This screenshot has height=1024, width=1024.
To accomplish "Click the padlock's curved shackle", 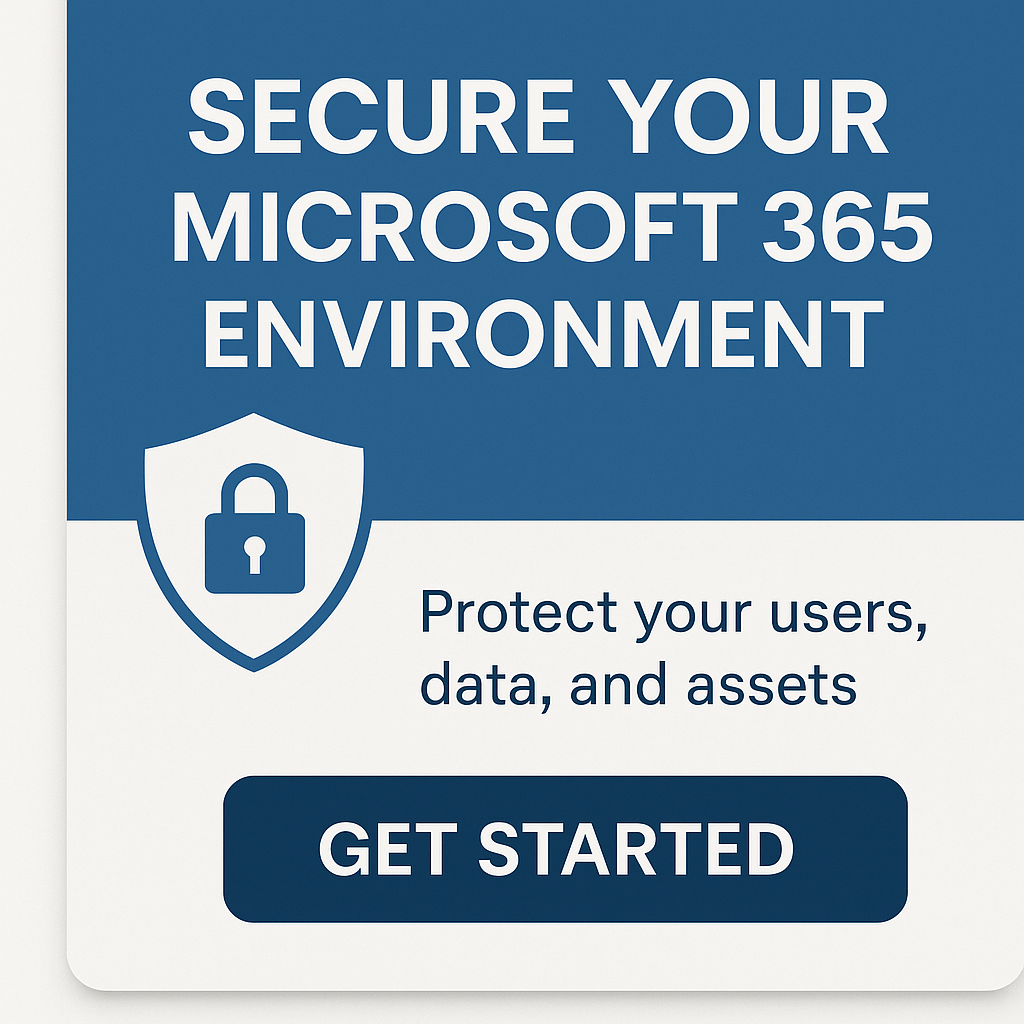I will (x=255, y=488).
